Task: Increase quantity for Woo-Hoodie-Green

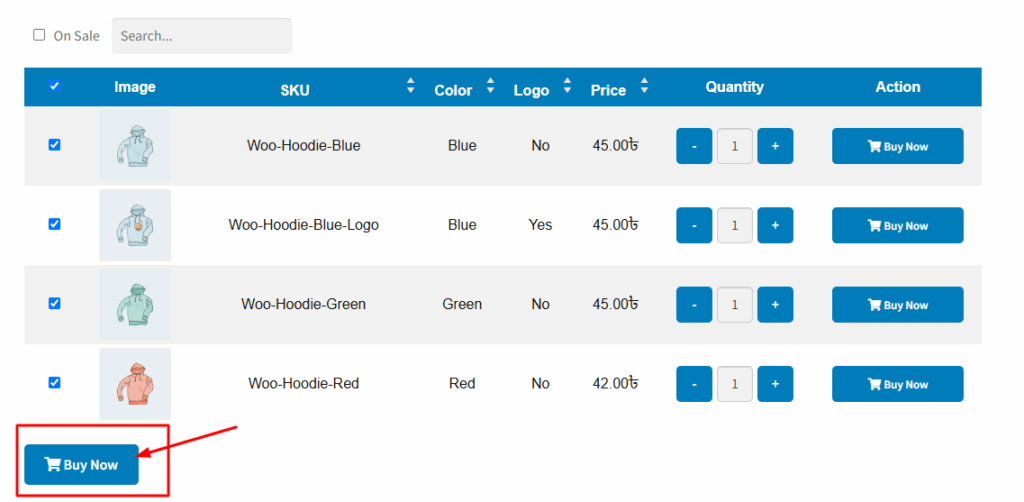Action: click(775, 305)
